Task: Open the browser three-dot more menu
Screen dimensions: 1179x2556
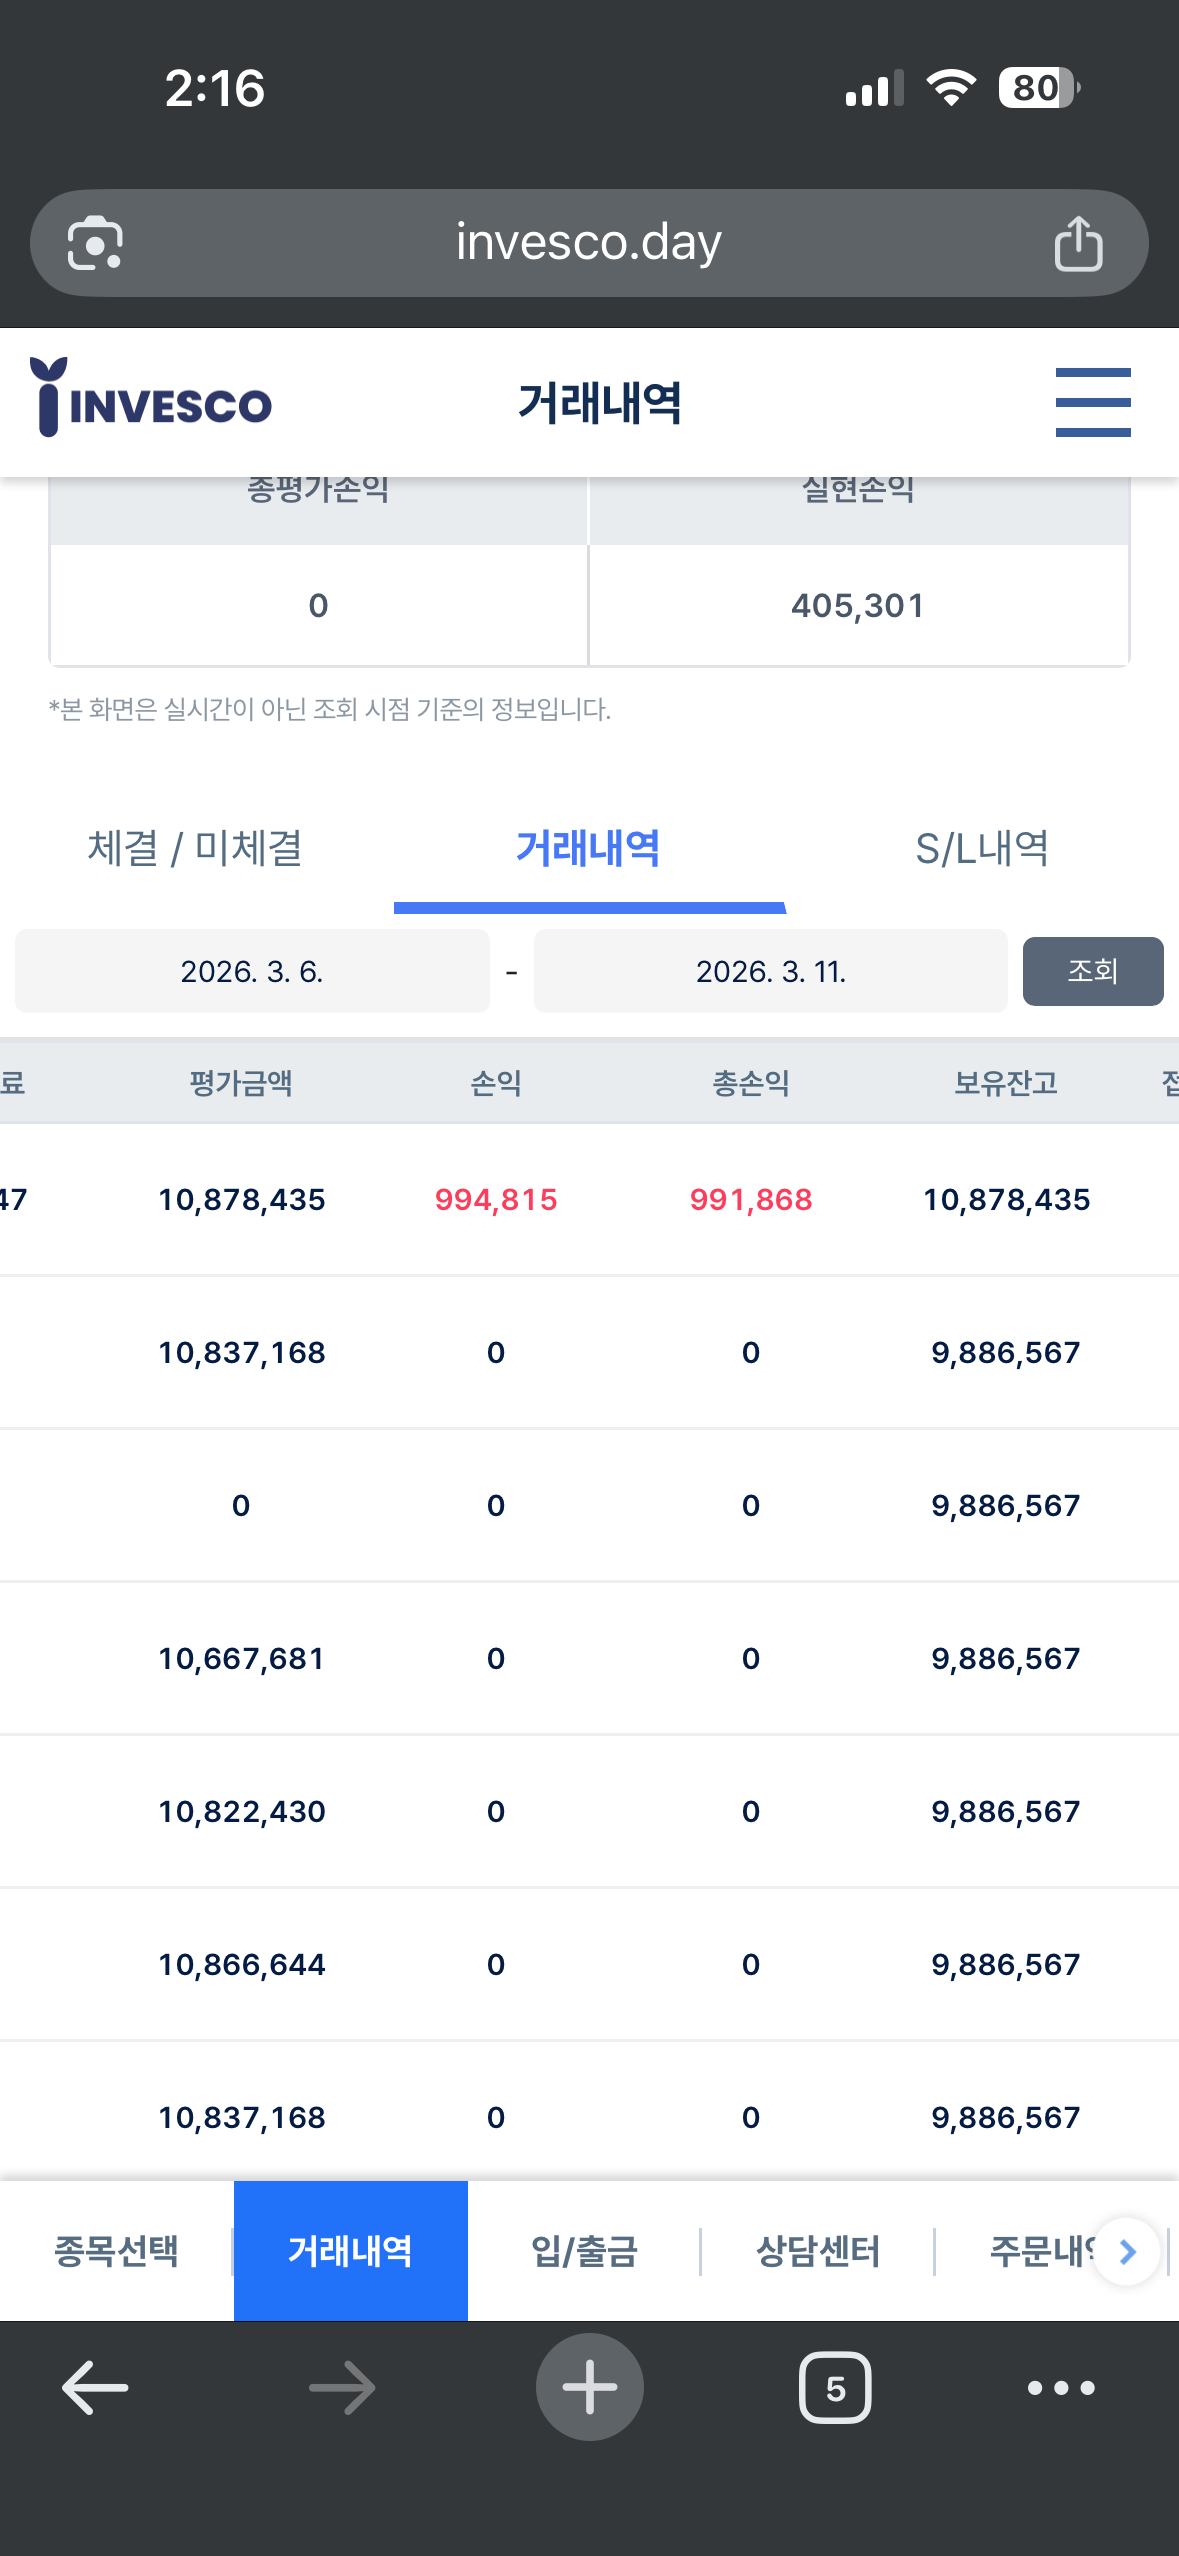Action: (1061, 2388)
